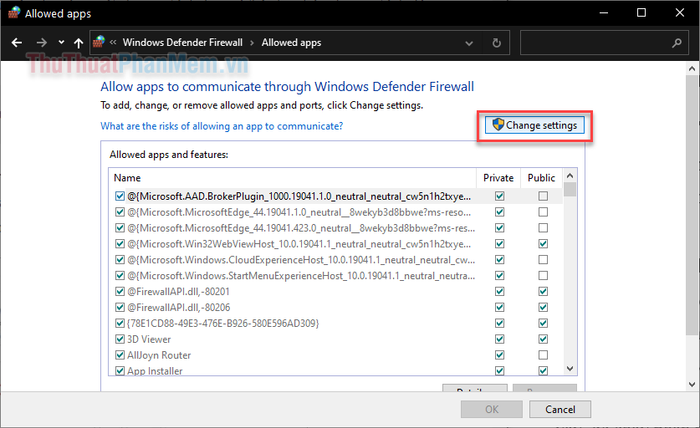This screenshot has width=700, height=428.
Task: Click the Change settings button
Action: click(x=534, y=125)
